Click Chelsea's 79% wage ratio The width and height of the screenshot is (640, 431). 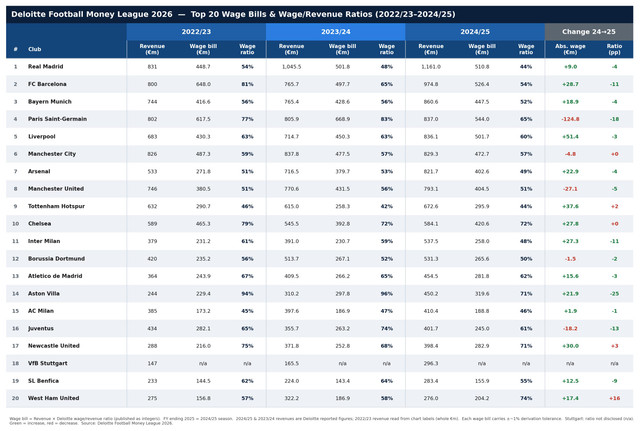pos(247,224)
